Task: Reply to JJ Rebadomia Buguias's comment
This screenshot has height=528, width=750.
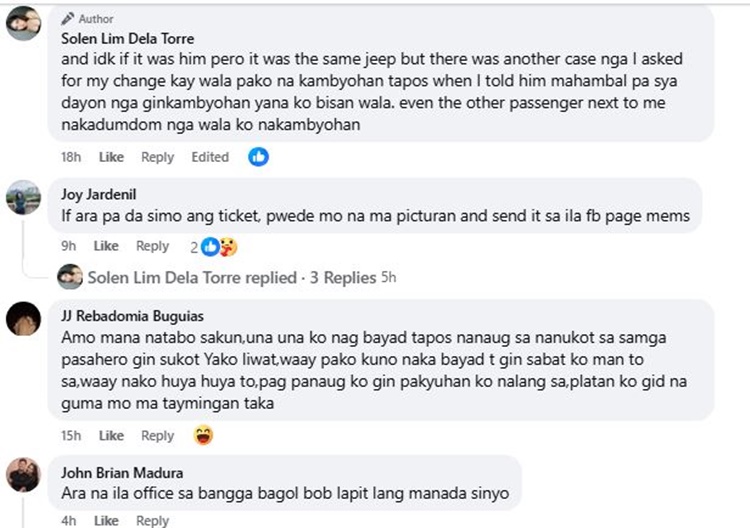Action: [x=157, y=435]
